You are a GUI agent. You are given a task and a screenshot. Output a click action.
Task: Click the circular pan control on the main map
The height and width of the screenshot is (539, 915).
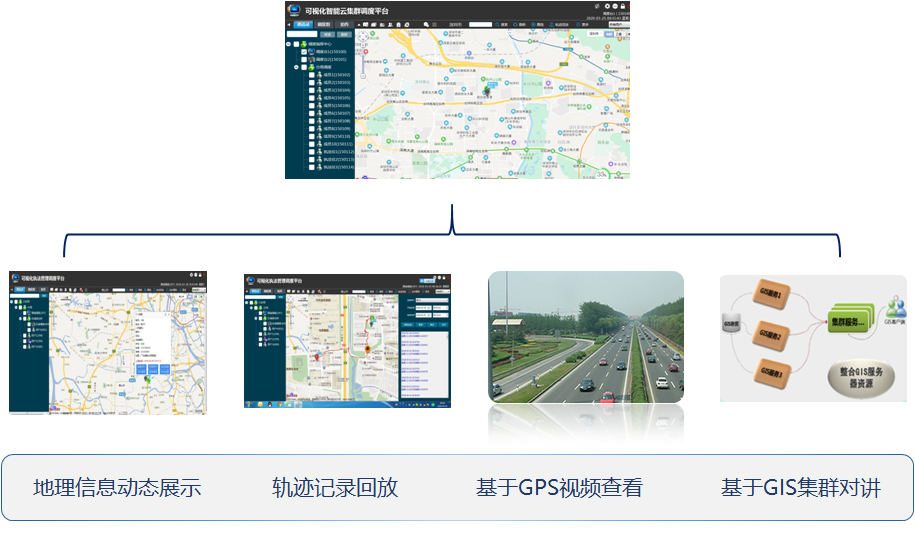pyautogui.click(x=363, y=37)
